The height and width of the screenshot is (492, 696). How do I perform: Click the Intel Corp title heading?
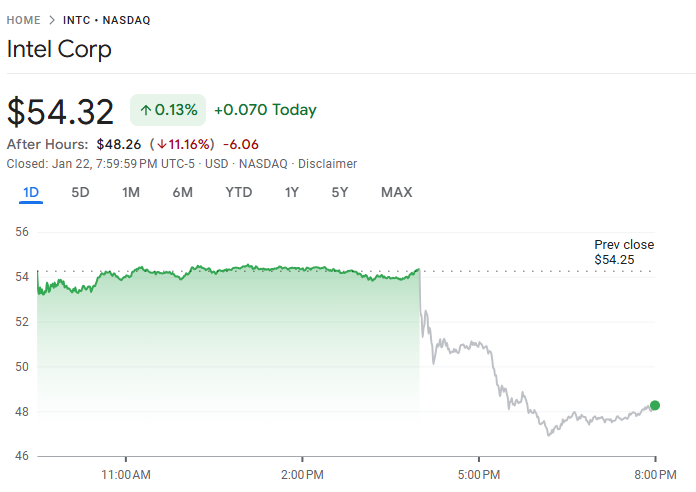(x=59, y=50)
